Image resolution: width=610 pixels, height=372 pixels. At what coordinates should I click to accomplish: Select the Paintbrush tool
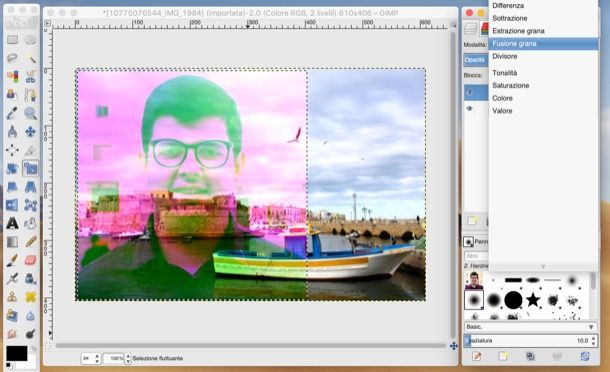12,260
